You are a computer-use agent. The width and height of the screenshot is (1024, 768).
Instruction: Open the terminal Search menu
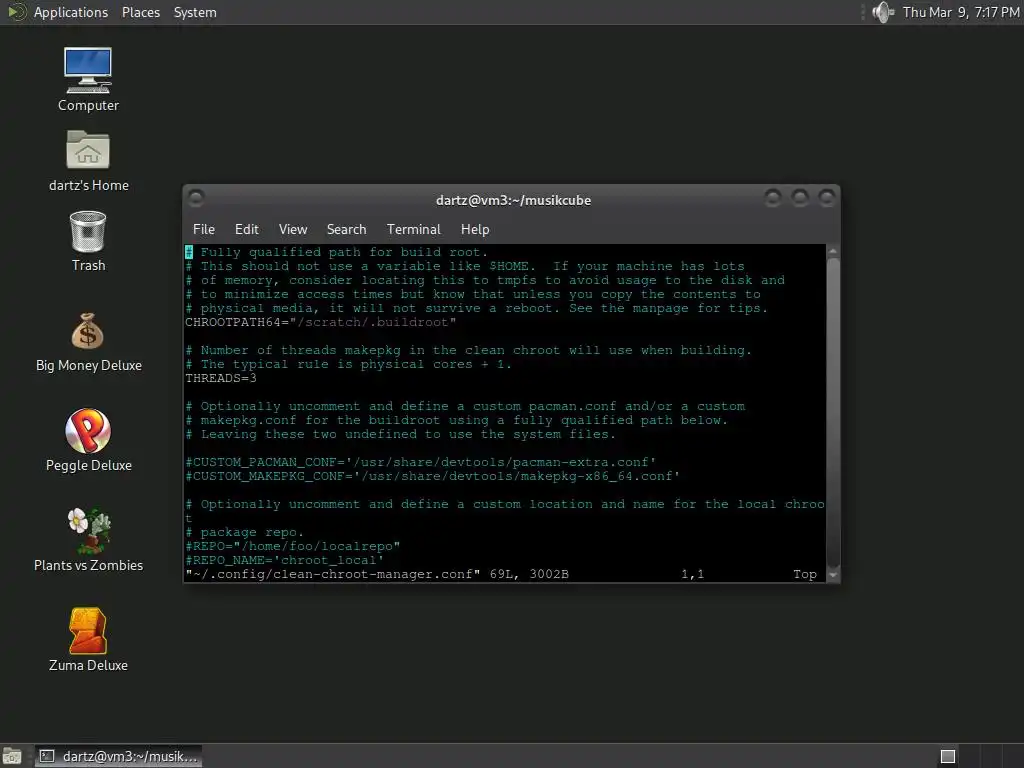coord(346,229)
